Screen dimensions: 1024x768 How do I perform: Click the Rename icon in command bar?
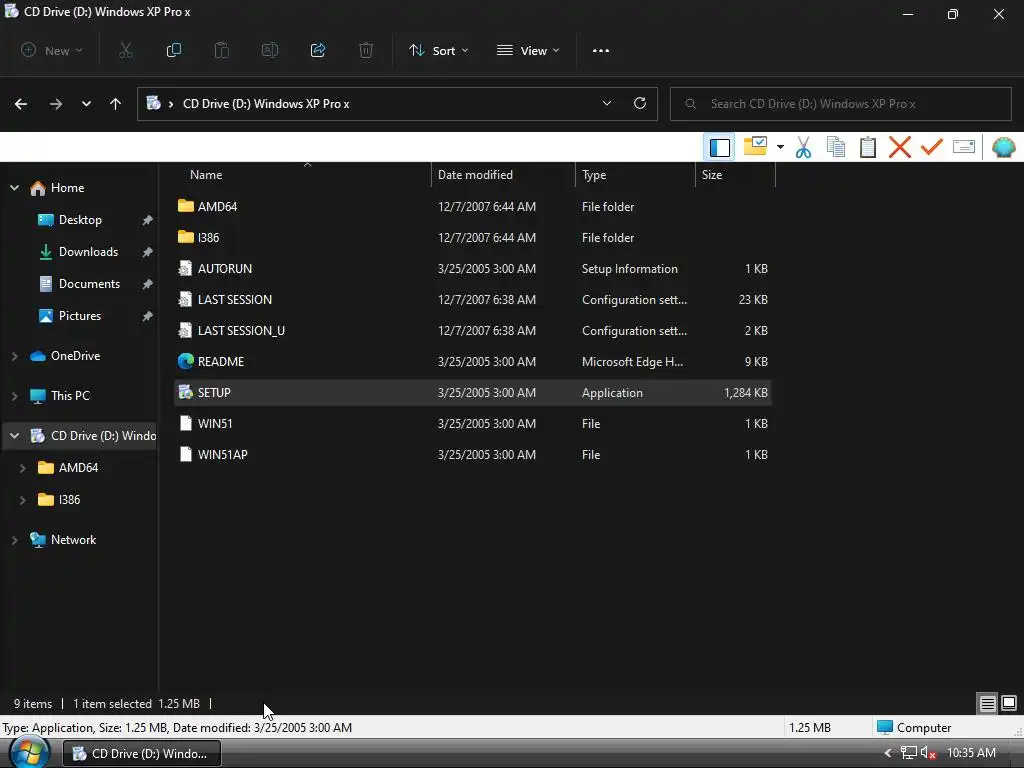[x=270, y=50]
